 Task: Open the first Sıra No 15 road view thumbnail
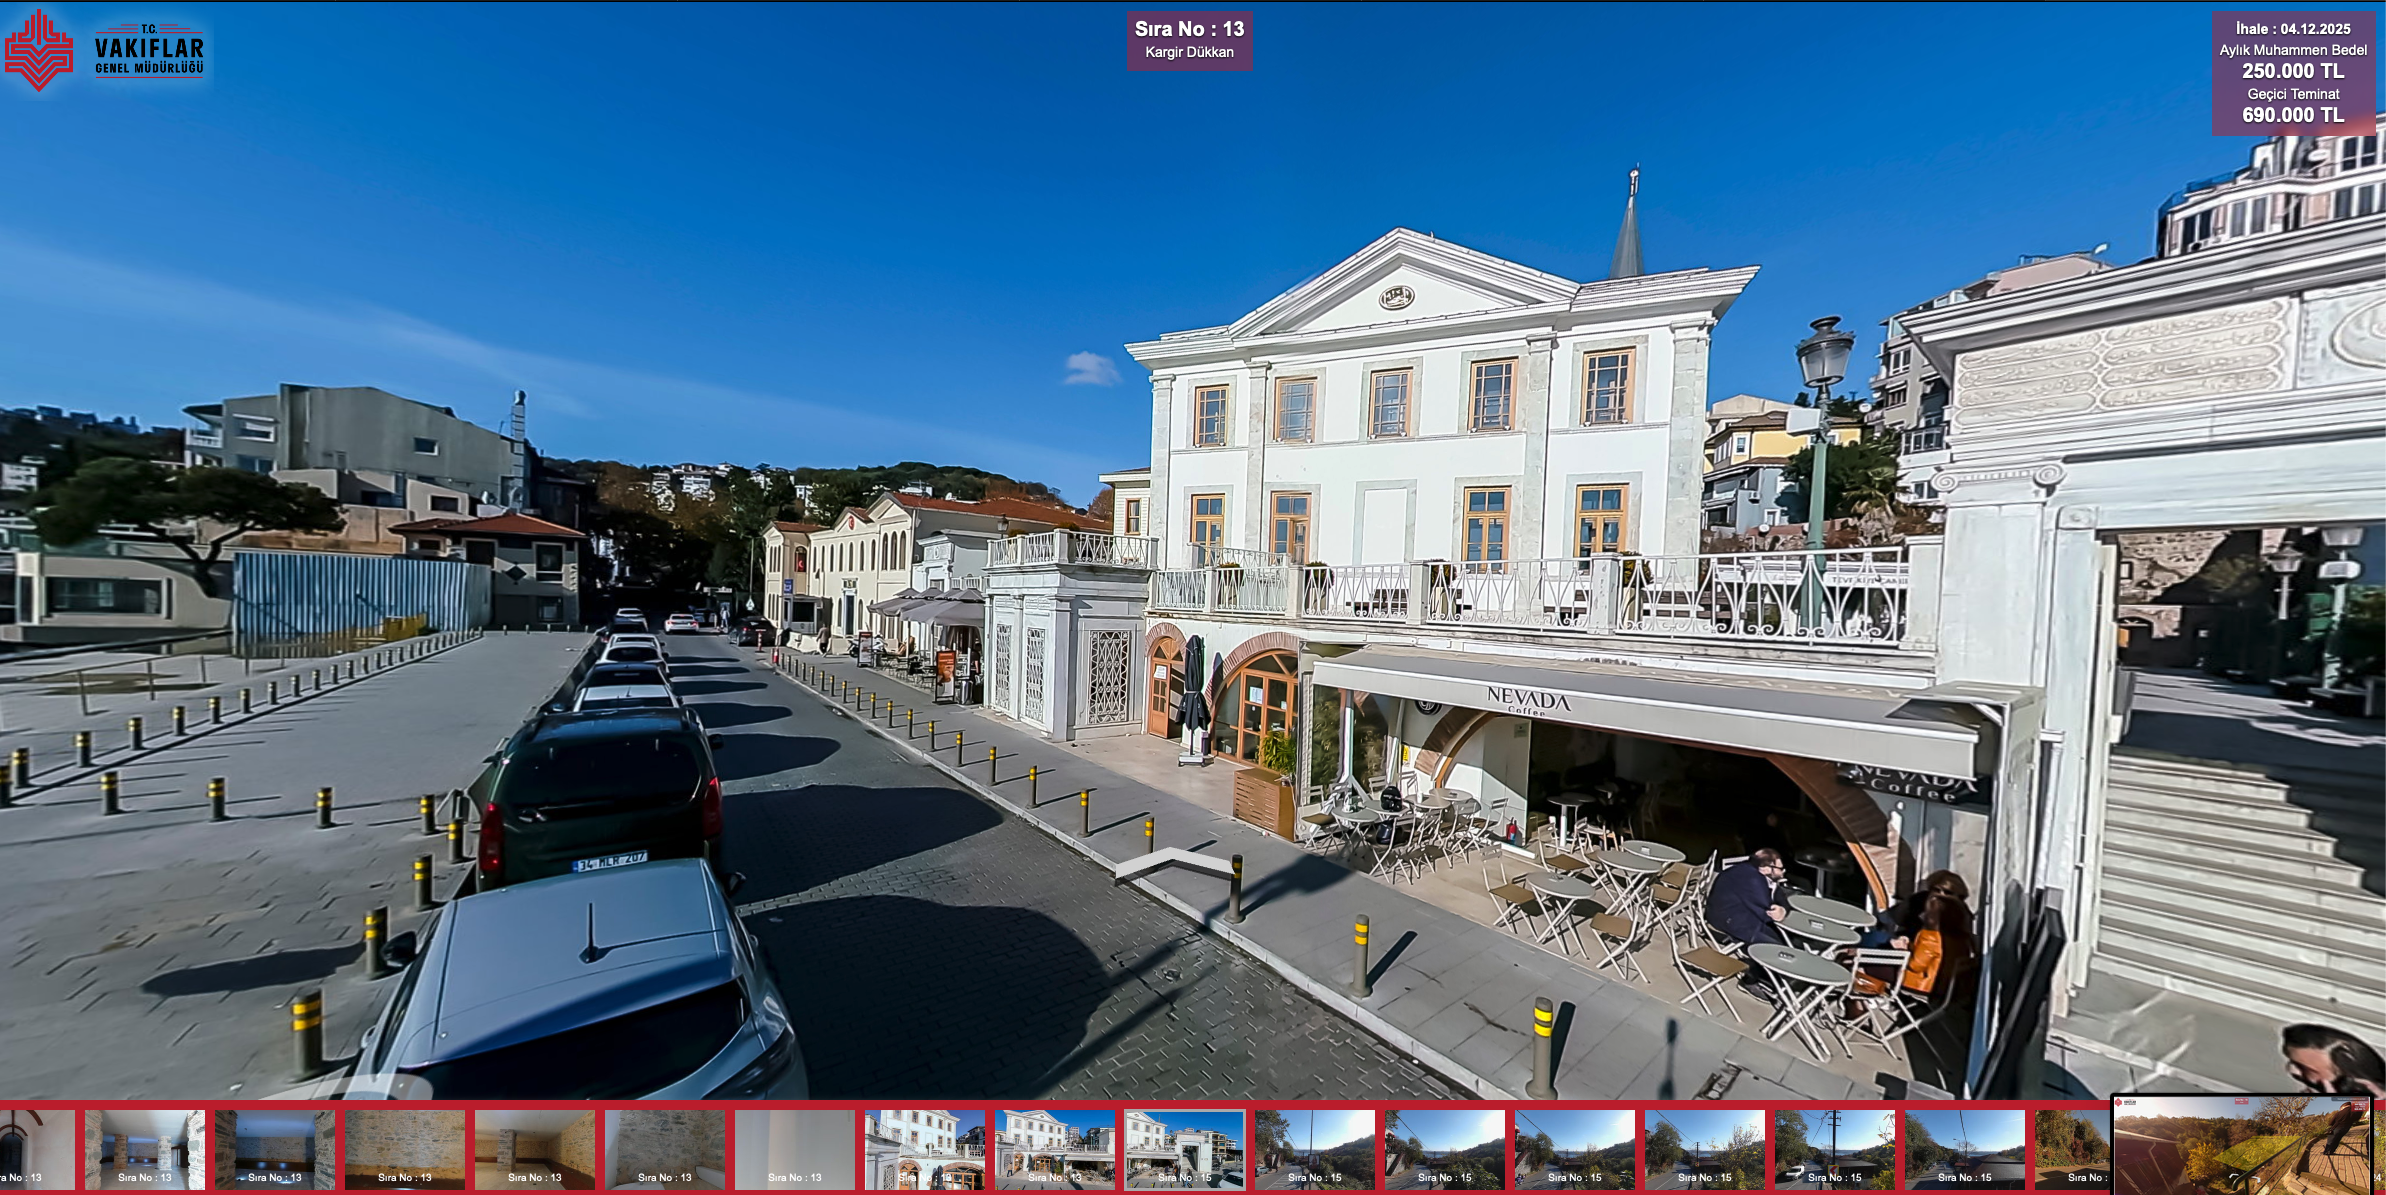tap(1315, 1149)
